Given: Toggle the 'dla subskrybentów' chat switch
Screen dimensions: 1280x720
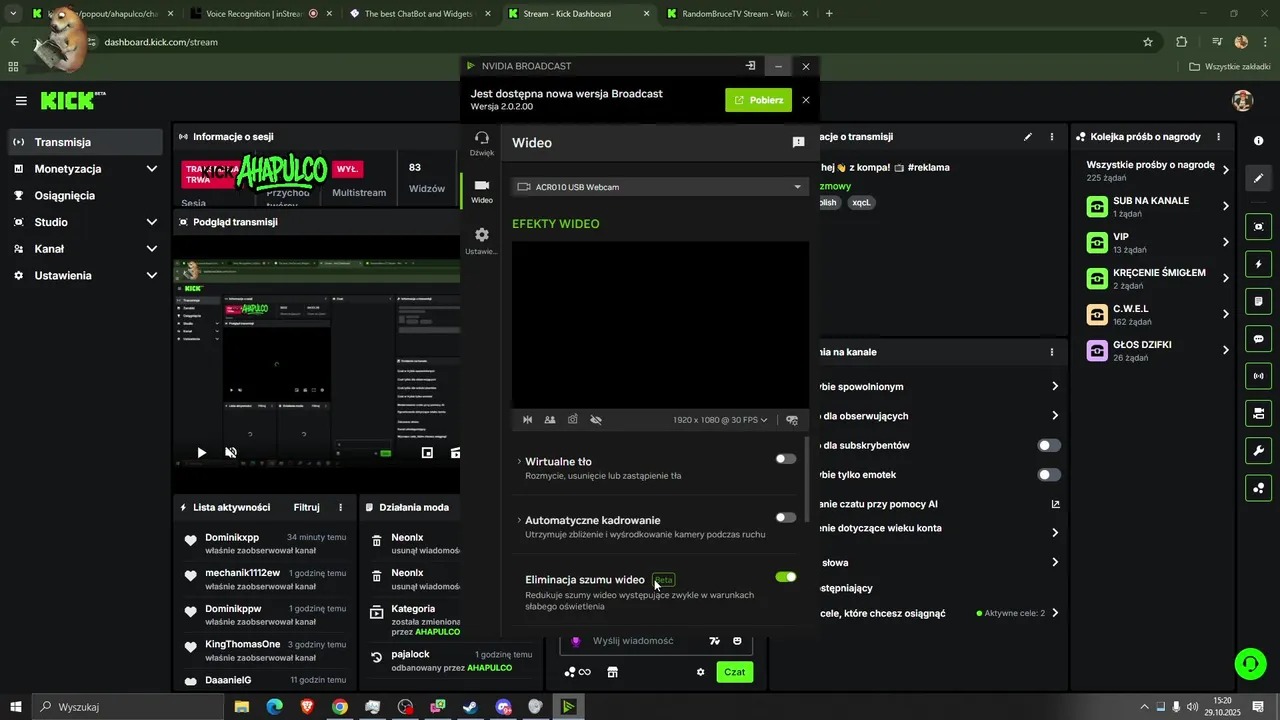Looking at the screenshot, I should tap(1049, 445).
